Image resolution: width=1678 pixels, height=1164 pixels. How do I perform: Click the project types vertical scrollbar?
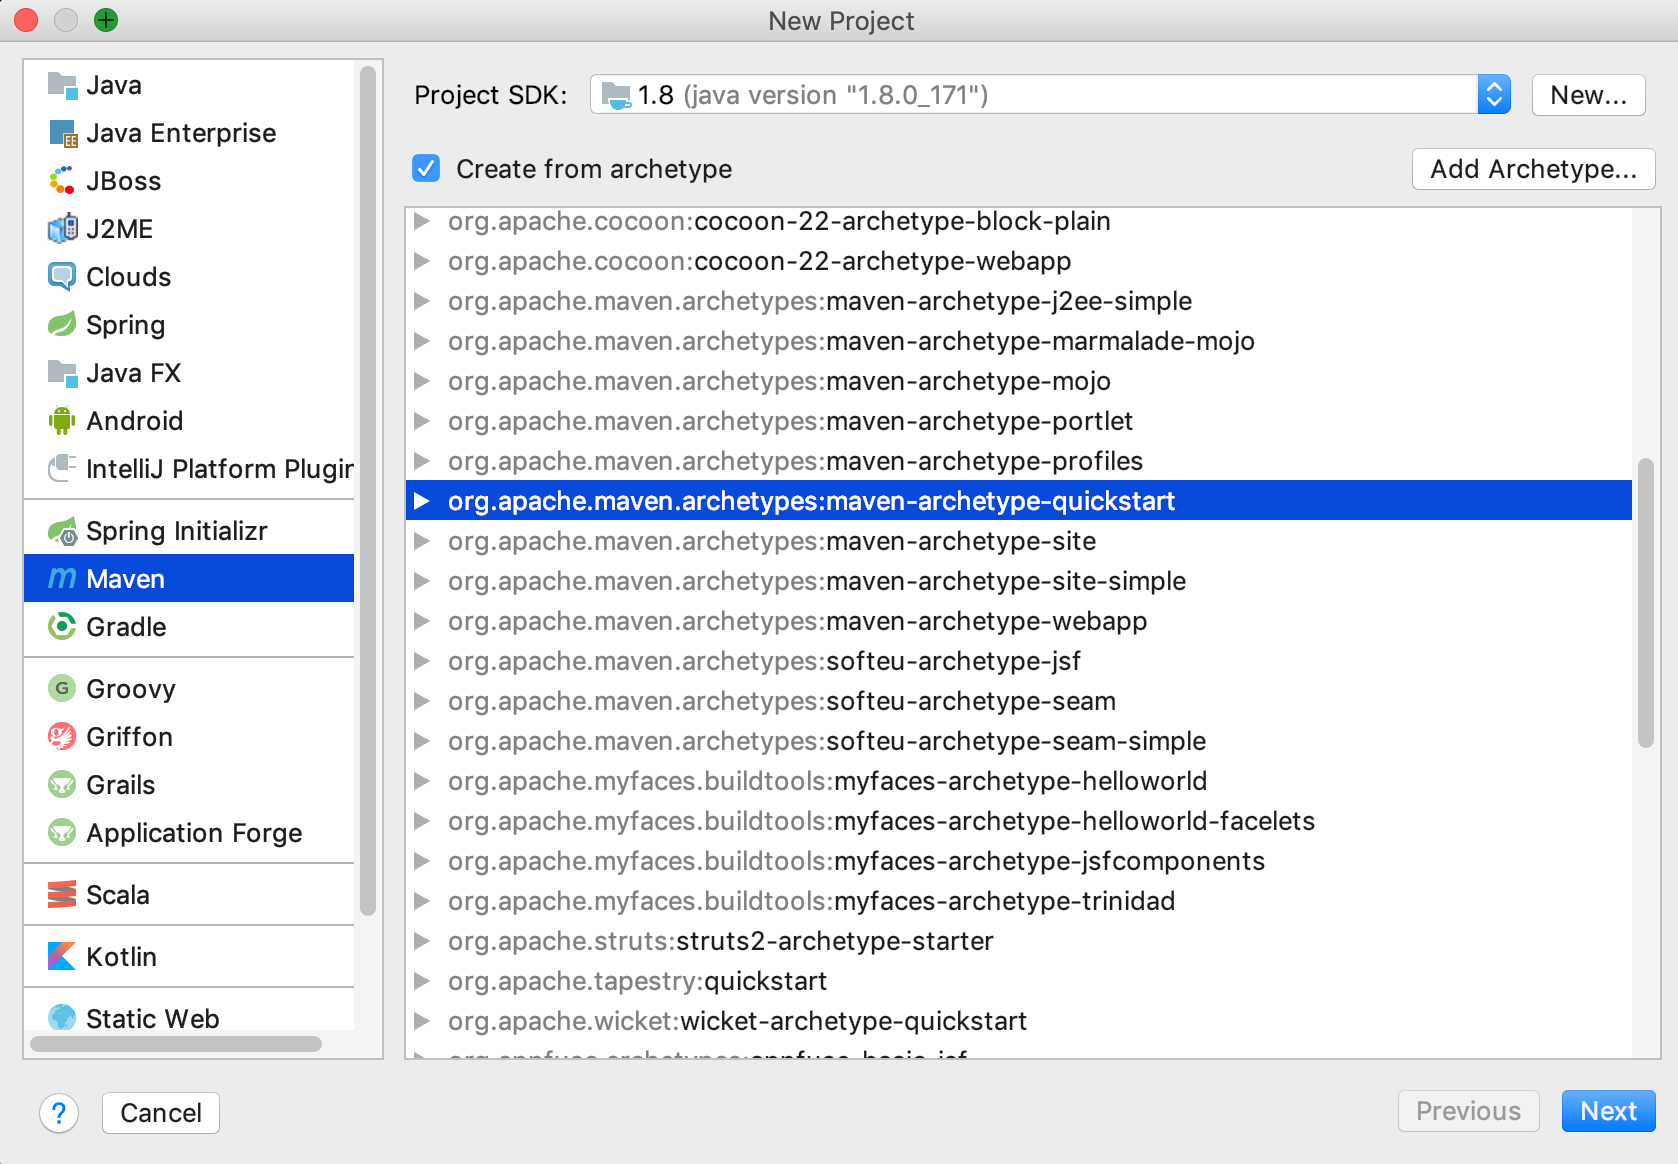[x=368, y=490]
